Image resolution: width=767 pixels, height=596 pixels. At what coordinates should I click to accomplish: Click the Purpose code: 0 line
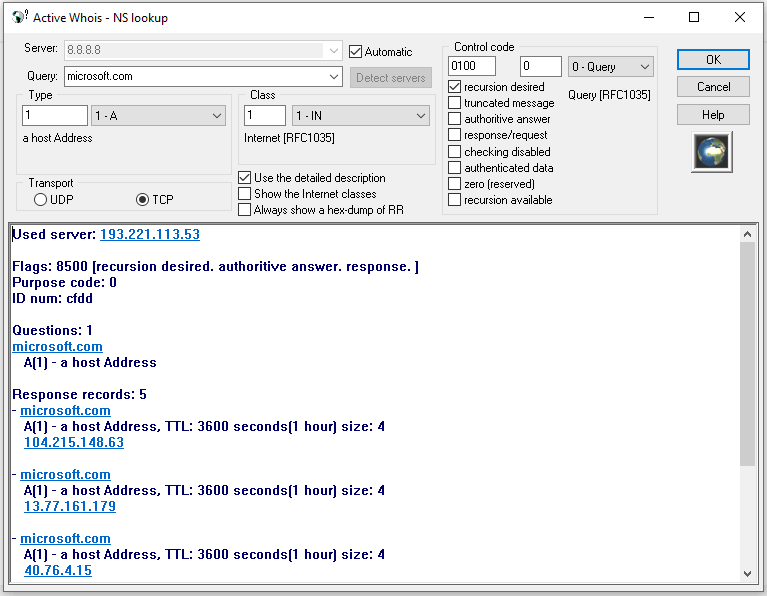coord(64,282)
